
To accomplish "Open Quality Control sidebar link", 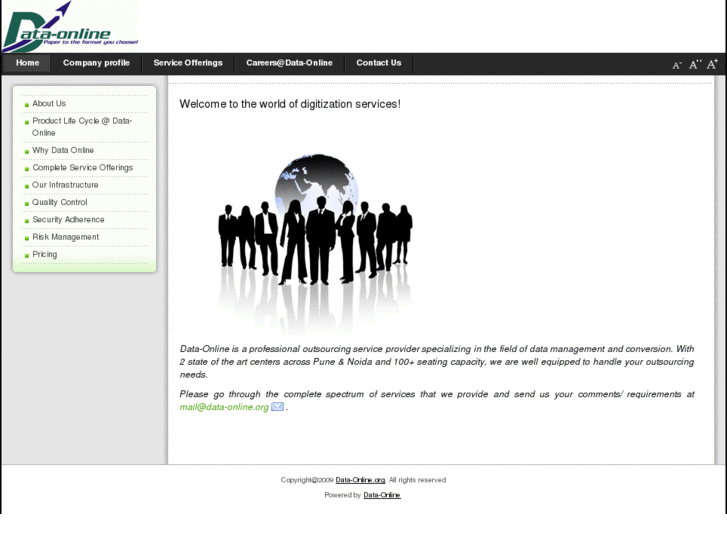I will pos(59,202).
